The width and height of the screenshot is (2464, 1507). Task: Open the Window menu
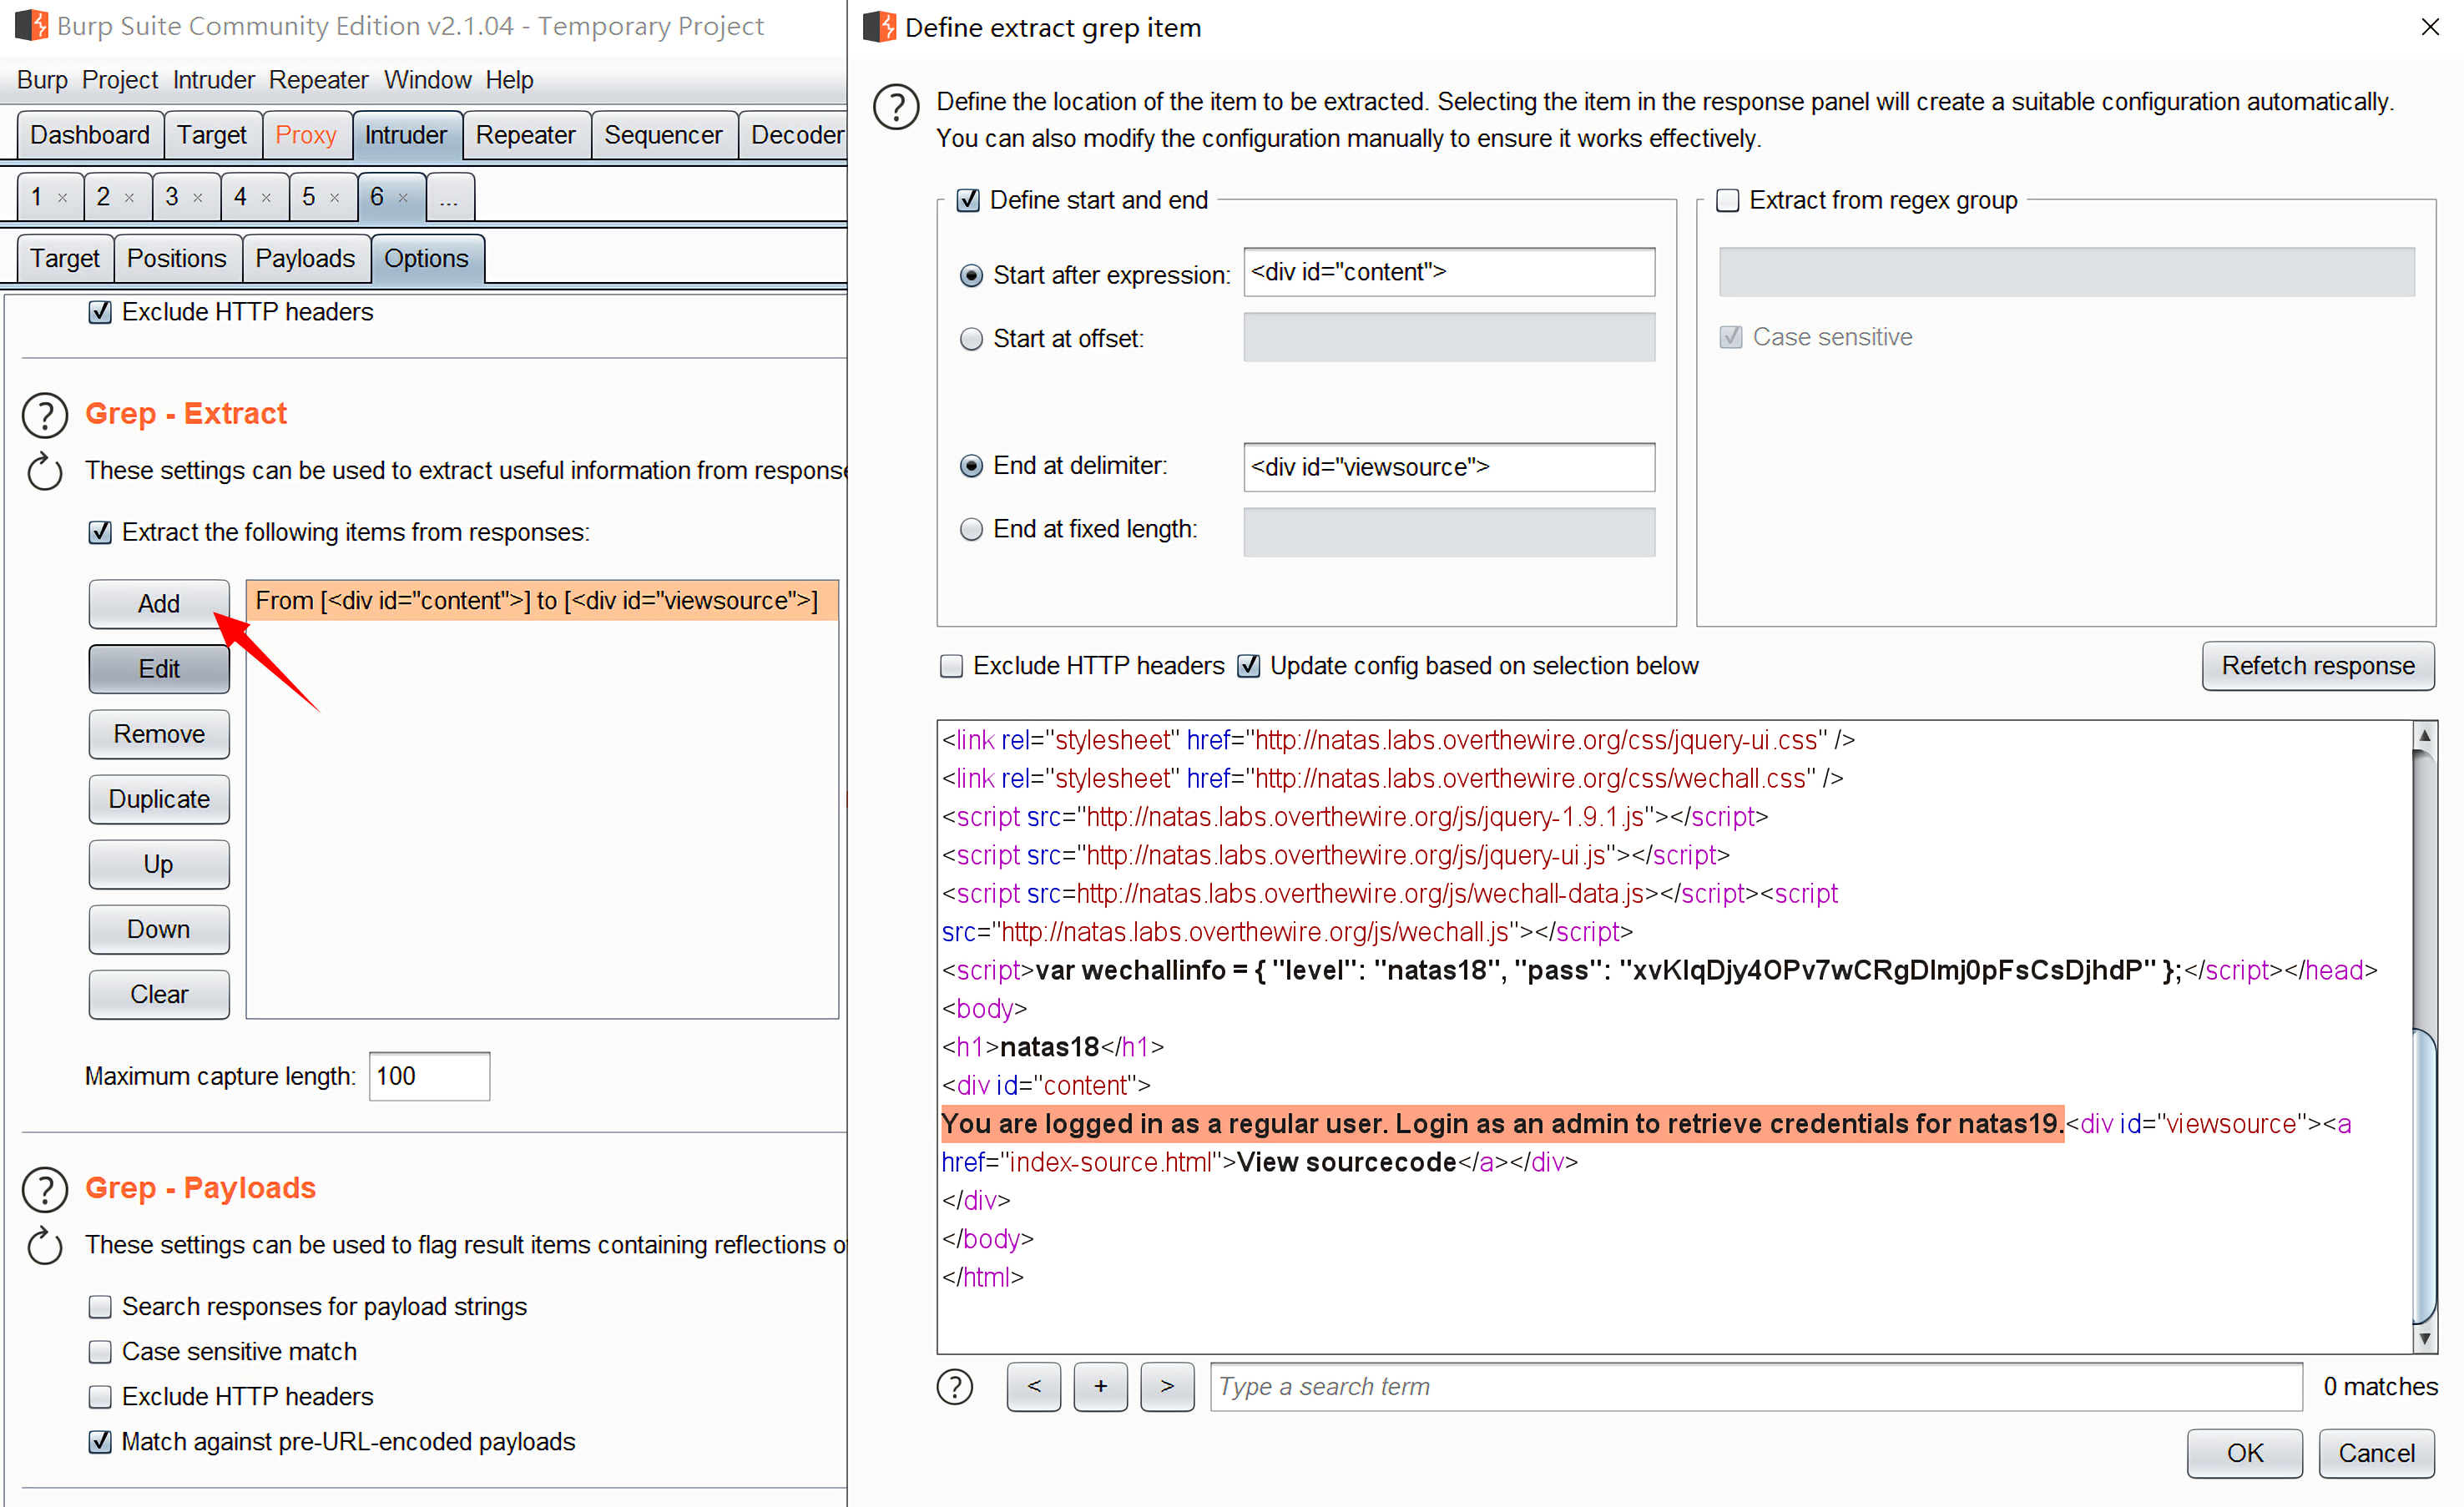tap(428, 80)
